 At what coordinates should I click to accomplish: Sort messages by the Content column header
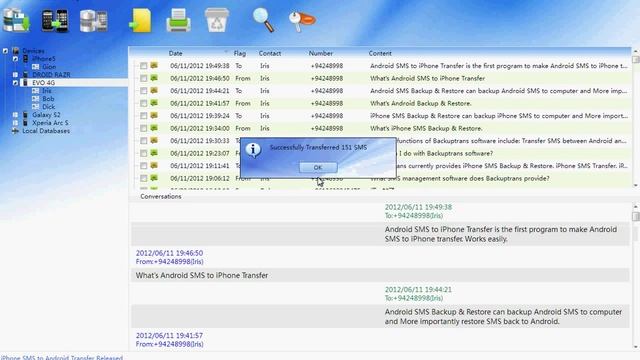click(x=380, y=53)
